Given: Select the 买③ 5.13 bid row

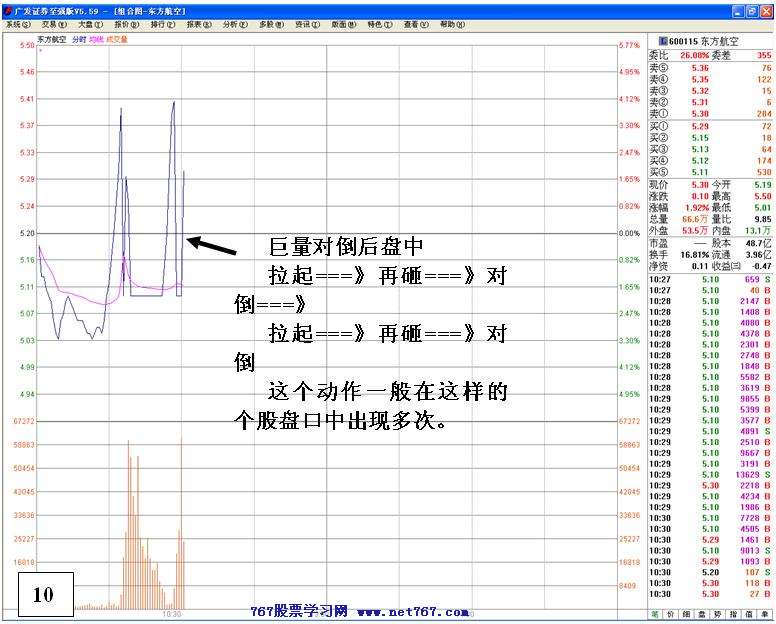Looking at the screenshot, I should [710, 149].
